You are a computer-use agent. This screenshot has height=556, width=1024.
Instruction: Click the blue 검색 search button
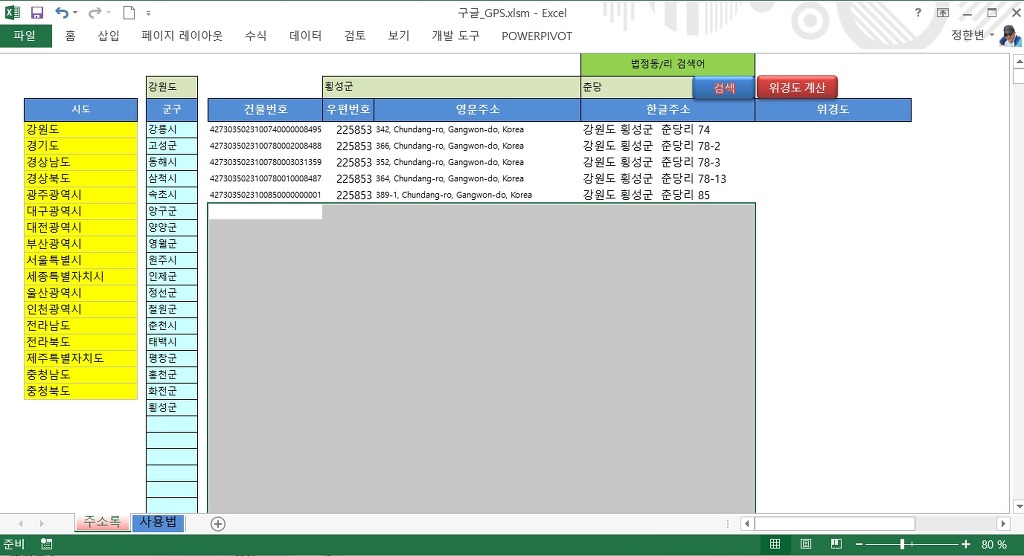click(x=724, y=88)
